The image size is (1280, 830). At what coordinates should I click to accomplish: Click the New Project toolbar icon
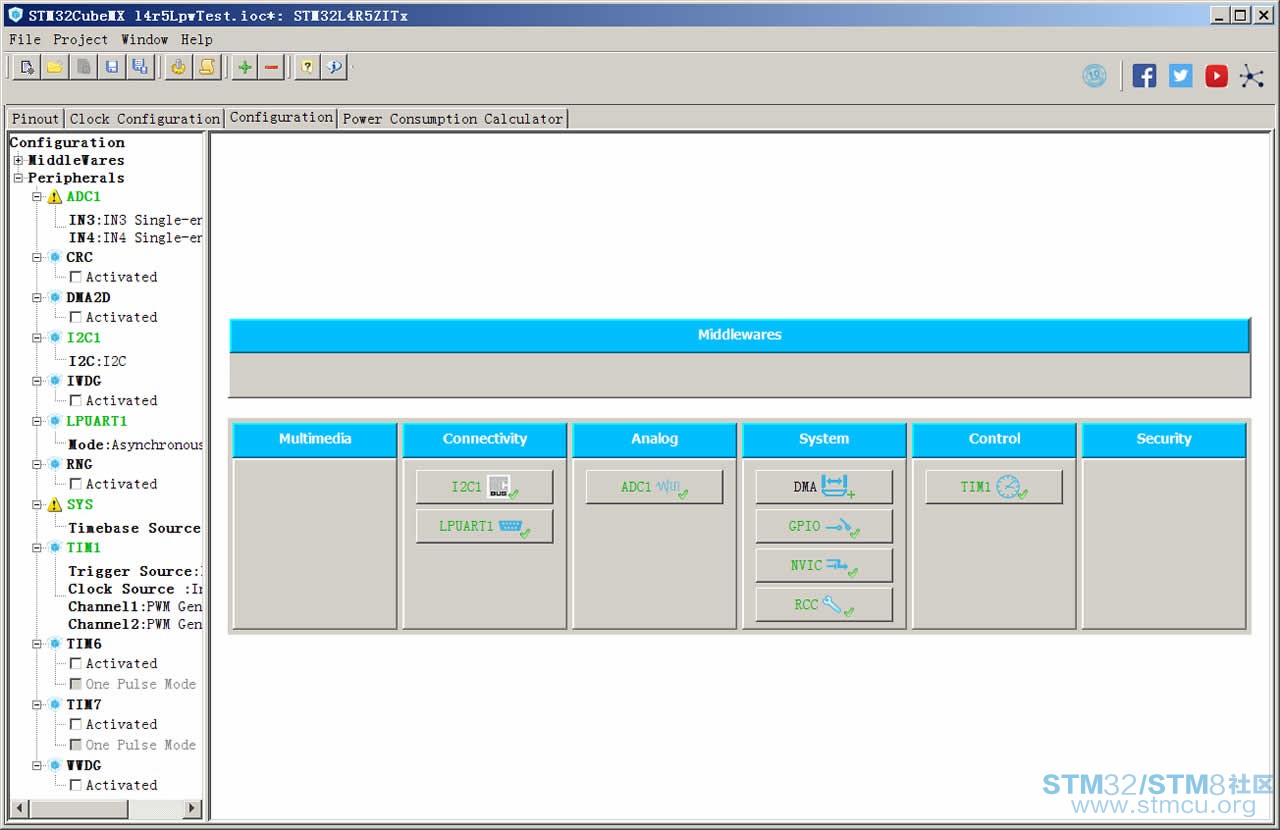[x=27, y=67]
